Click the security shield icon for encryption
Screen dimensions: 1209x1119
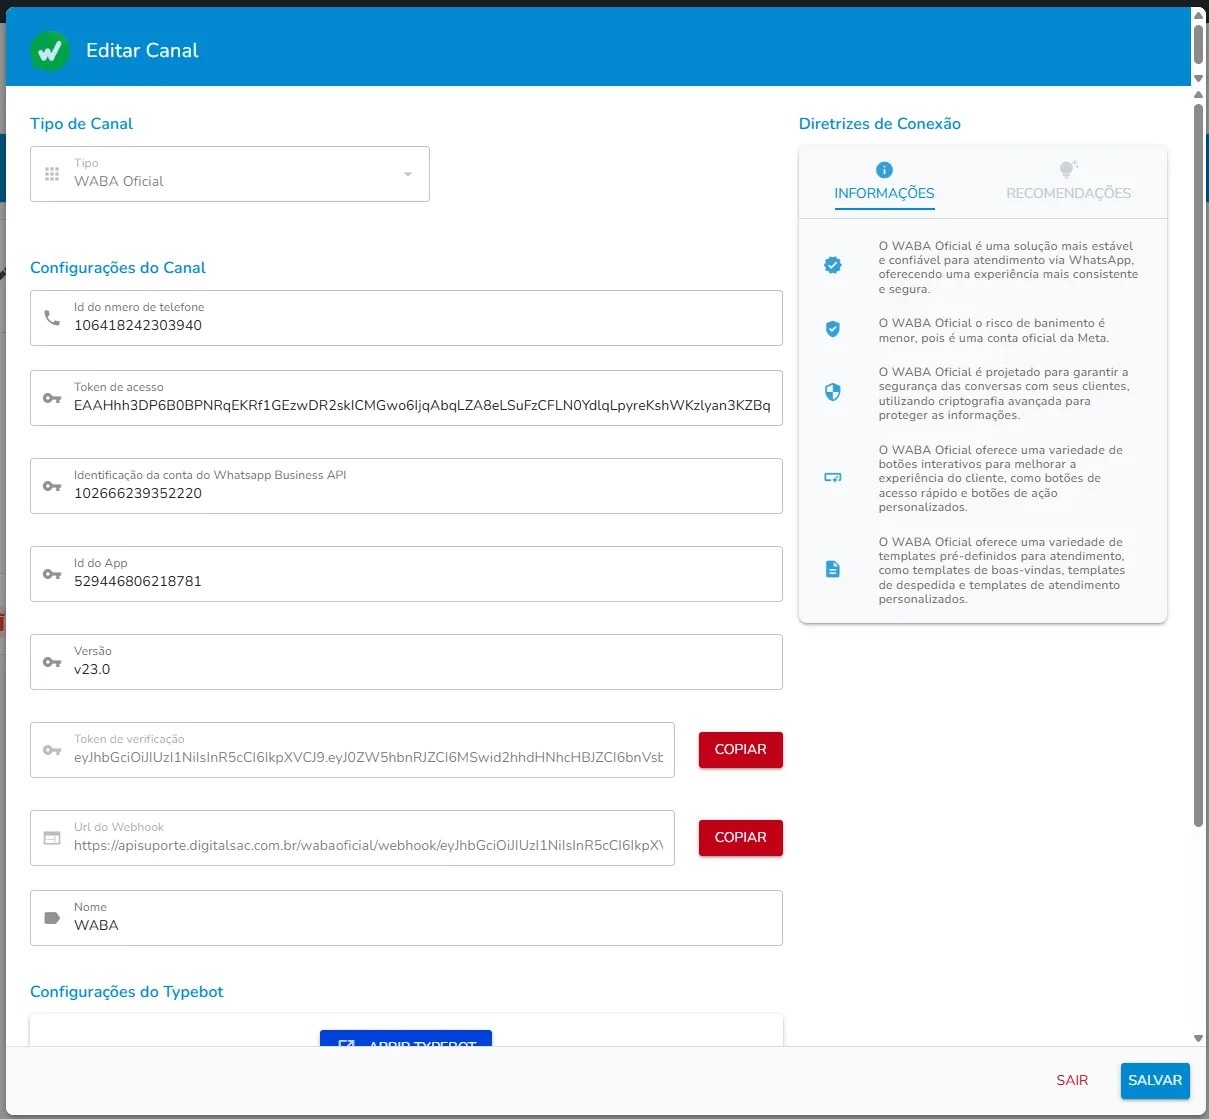pos(832,392)
